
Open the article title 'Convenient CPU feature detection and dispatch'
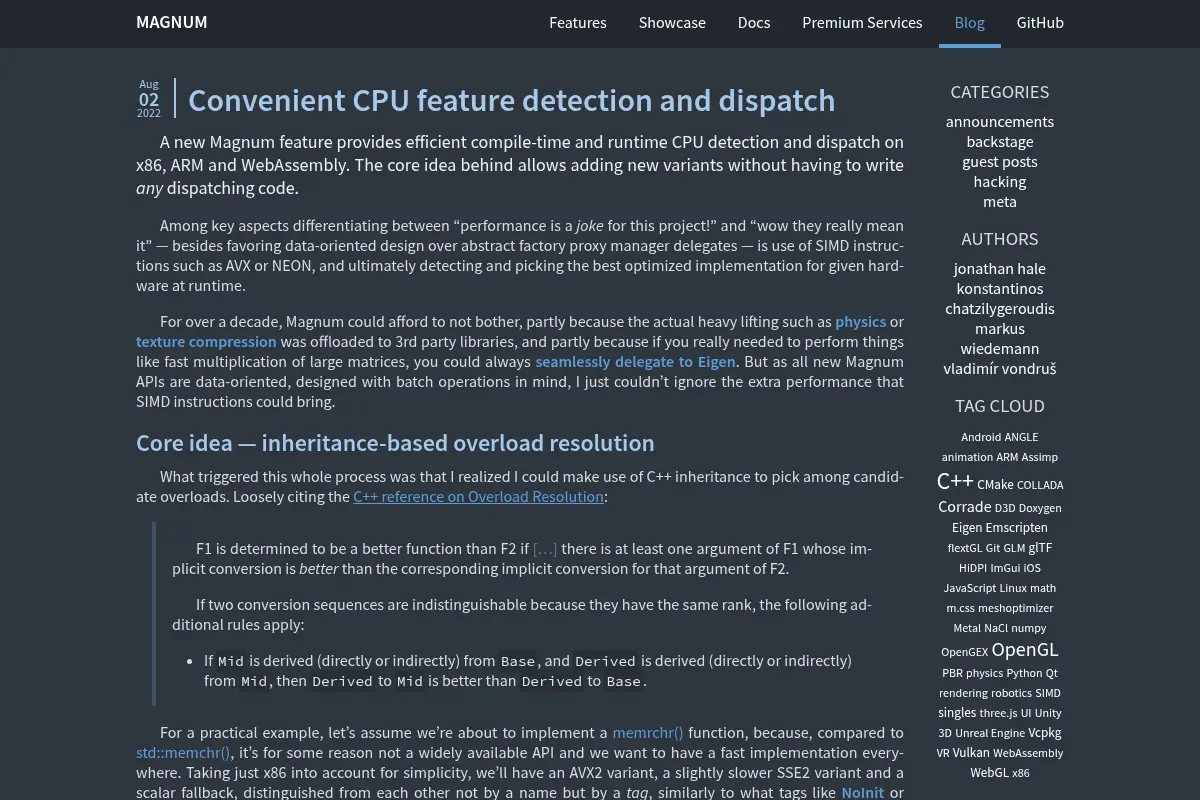(511, 100)
